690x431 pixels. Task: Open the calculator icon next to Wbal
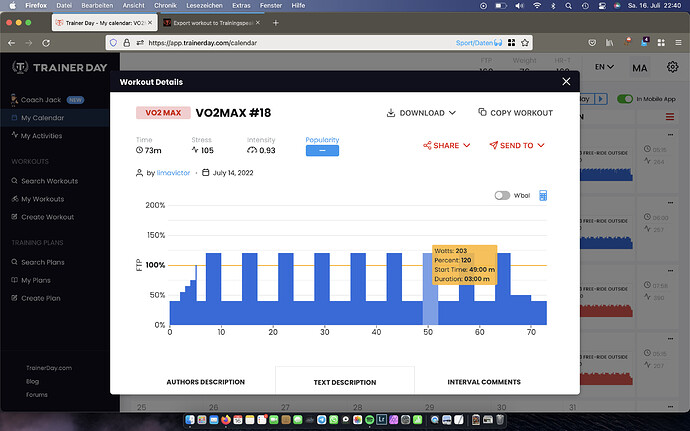pyautogui.click(x=543, y=195)
